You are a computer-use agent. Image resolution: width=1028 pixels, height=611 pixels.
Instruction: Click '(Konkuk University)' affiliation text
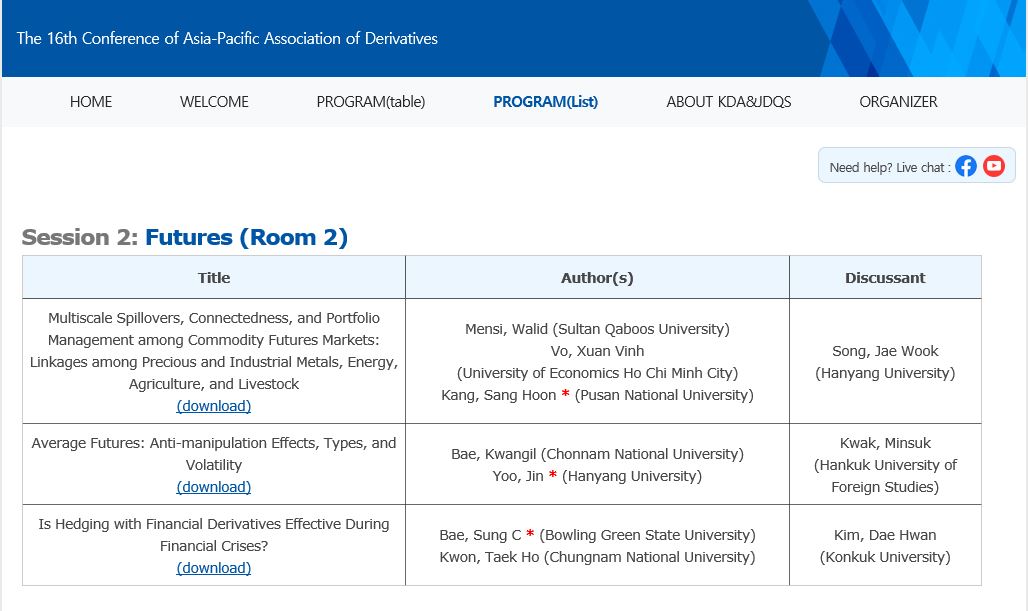pos(885,557)
